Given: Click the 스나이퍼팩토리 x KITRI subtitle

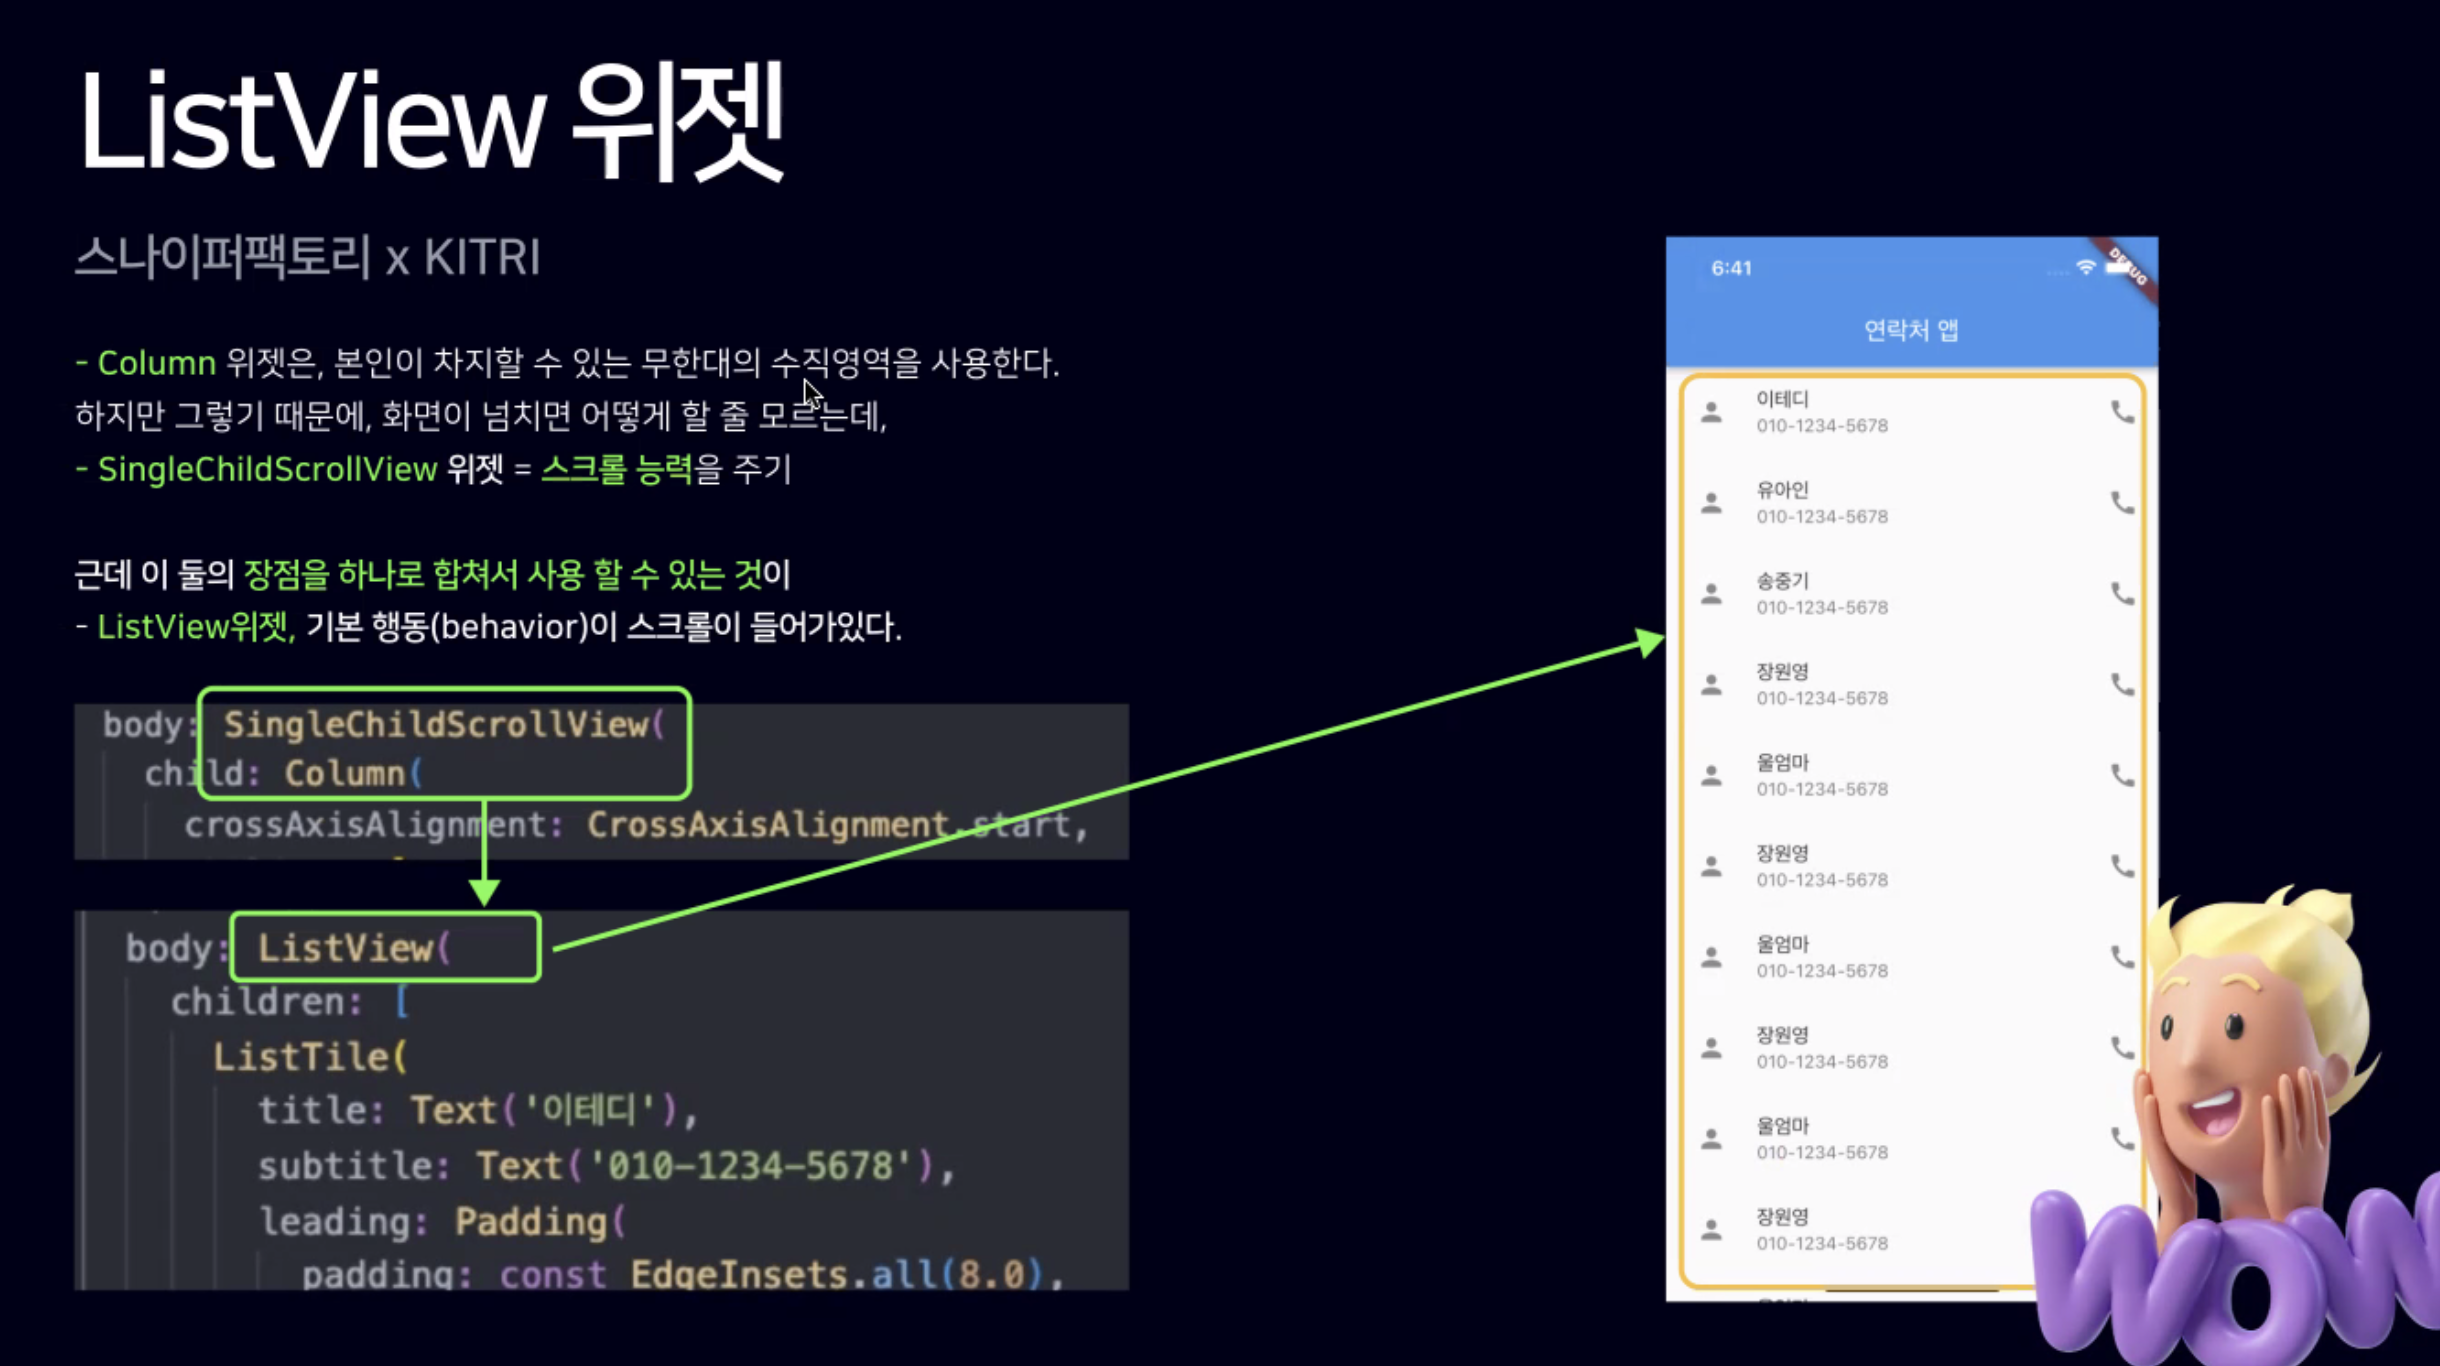Looking at the screenshot, I should pos(307,258).
